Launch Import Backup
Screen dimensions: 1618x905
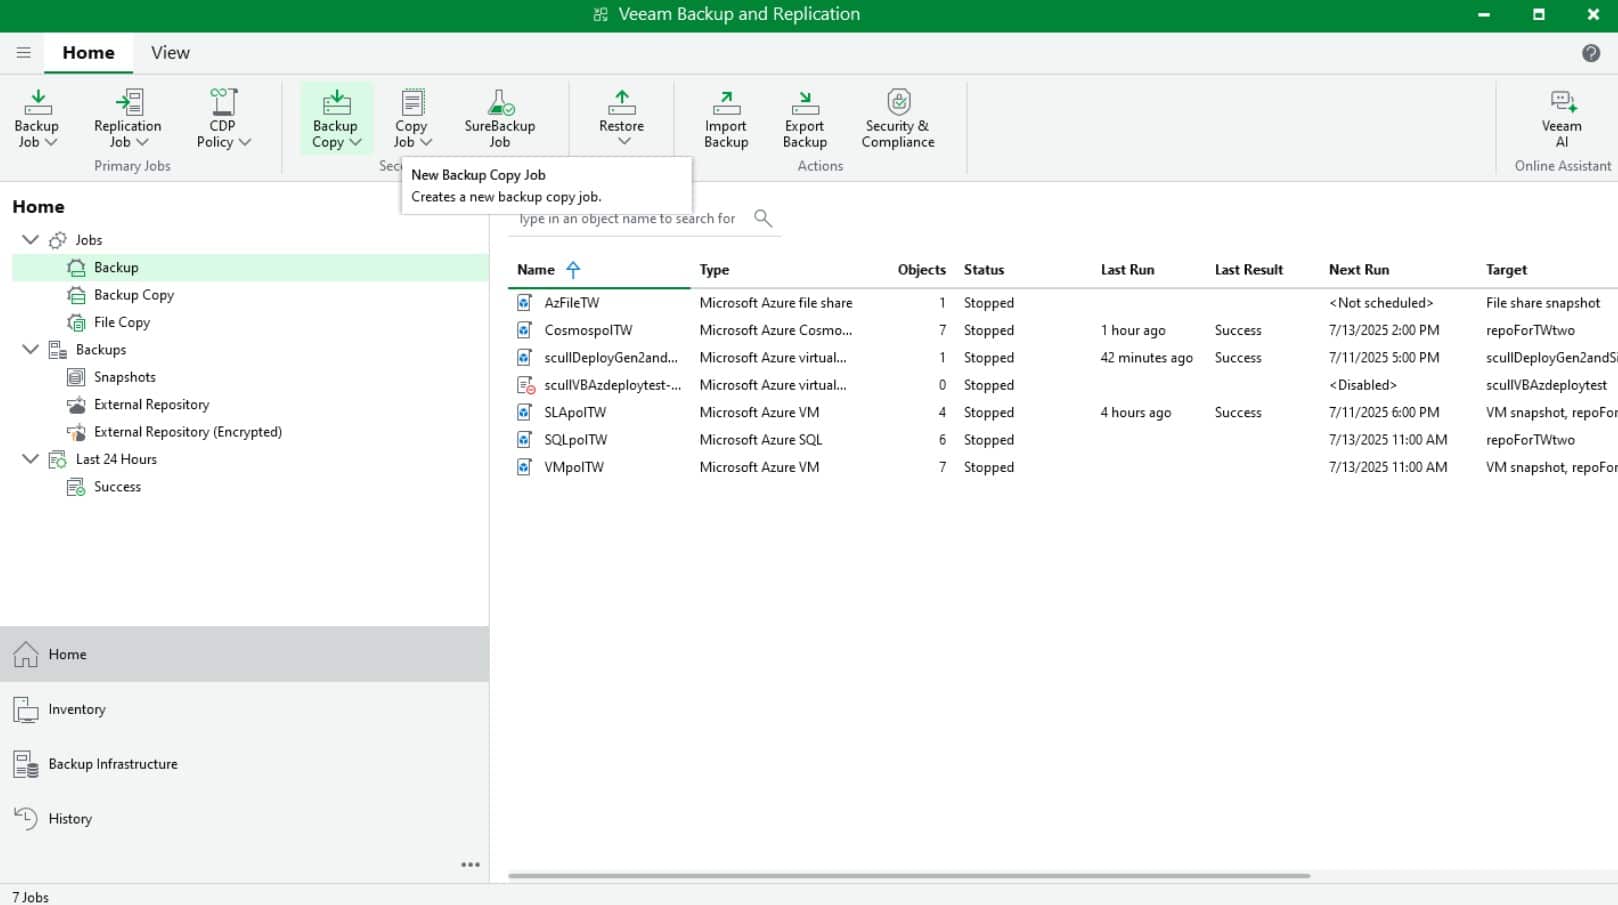click(726, 118)
